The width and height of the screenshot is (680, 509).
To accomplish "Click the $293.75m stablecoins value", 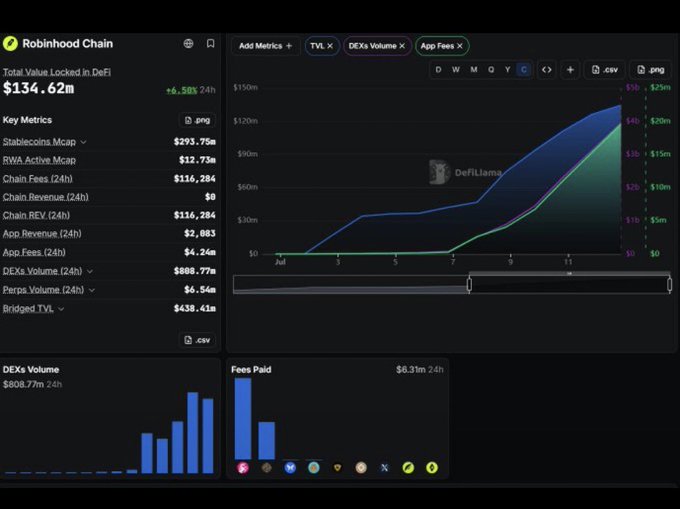I will 195,142.
